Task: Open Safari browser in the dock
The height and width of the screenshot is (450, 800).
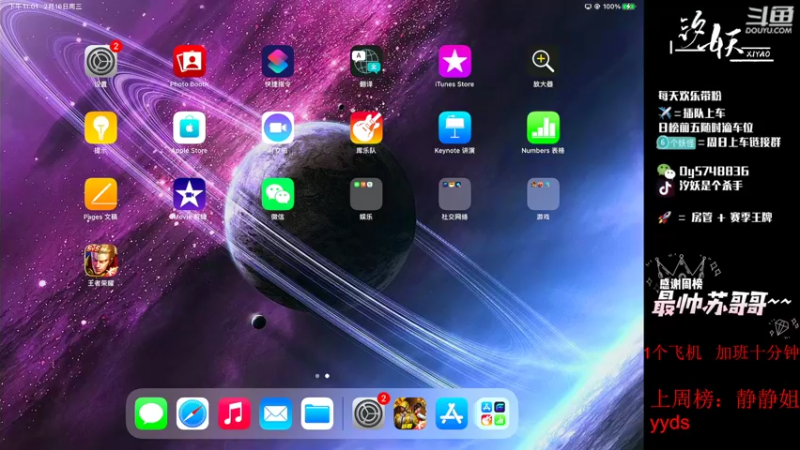Action: tap(192, 413)
